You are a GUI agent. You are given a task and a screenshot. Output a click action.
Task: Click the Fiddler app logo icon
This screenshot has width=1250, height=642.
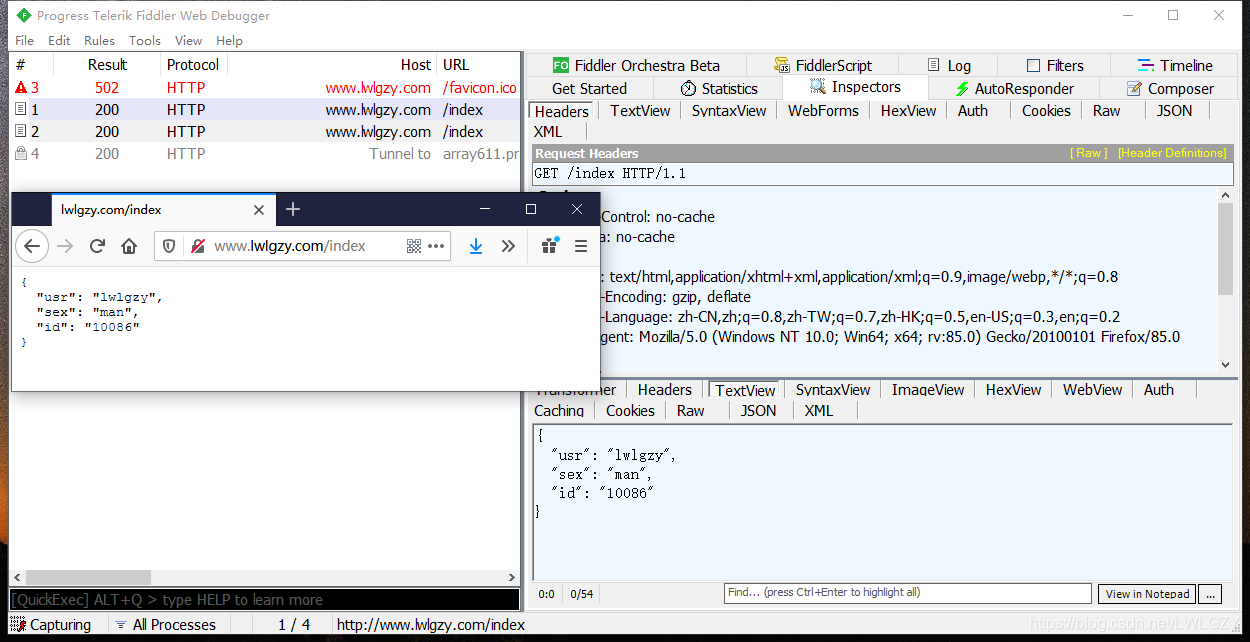point(23,16)
